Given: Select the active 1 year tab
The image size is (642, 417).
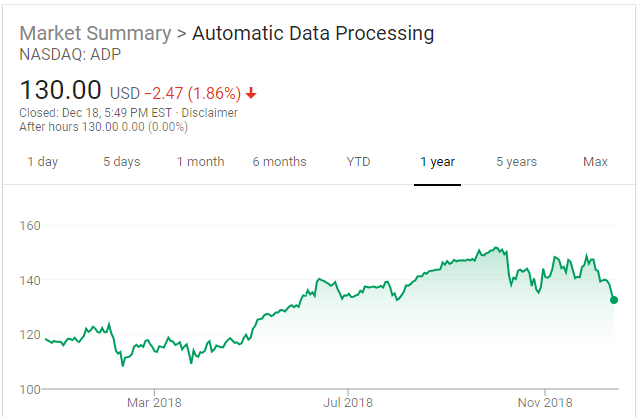Looking at the screenshot, I should (x=437, y=162).
